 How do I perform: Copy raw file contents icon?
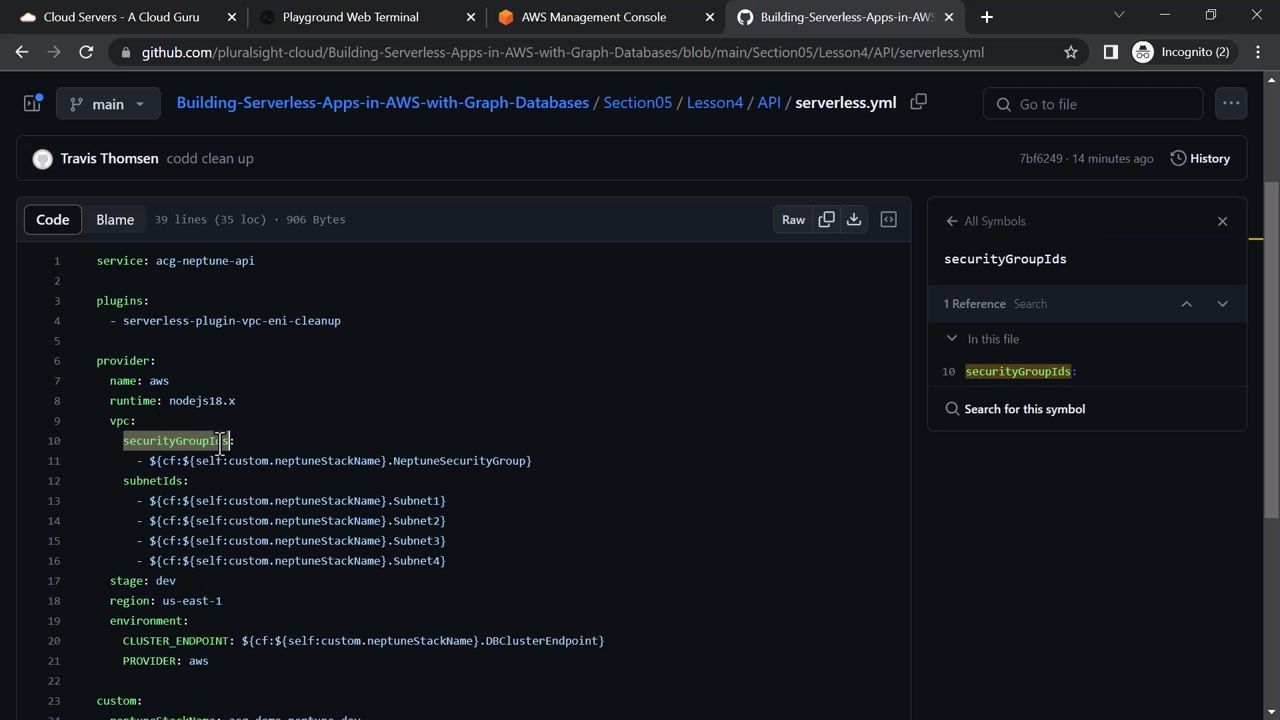tap(826, 220)
